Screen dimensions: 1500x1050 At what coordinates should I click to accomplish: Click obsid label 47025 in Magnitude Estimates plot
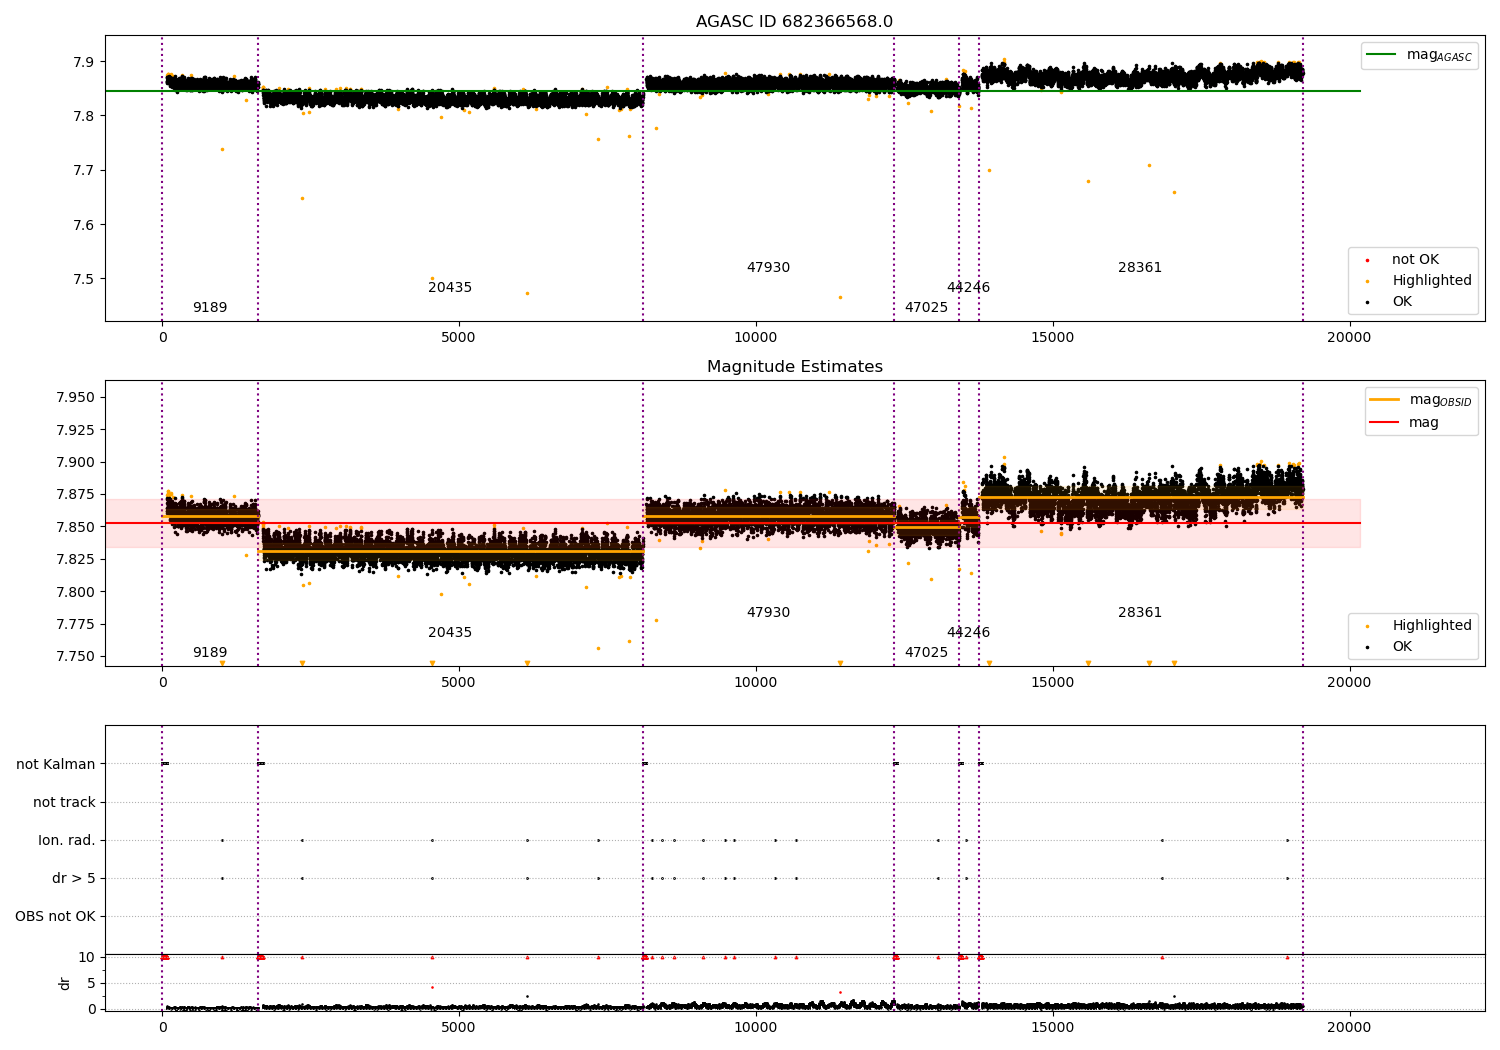(x=926, y=653)
